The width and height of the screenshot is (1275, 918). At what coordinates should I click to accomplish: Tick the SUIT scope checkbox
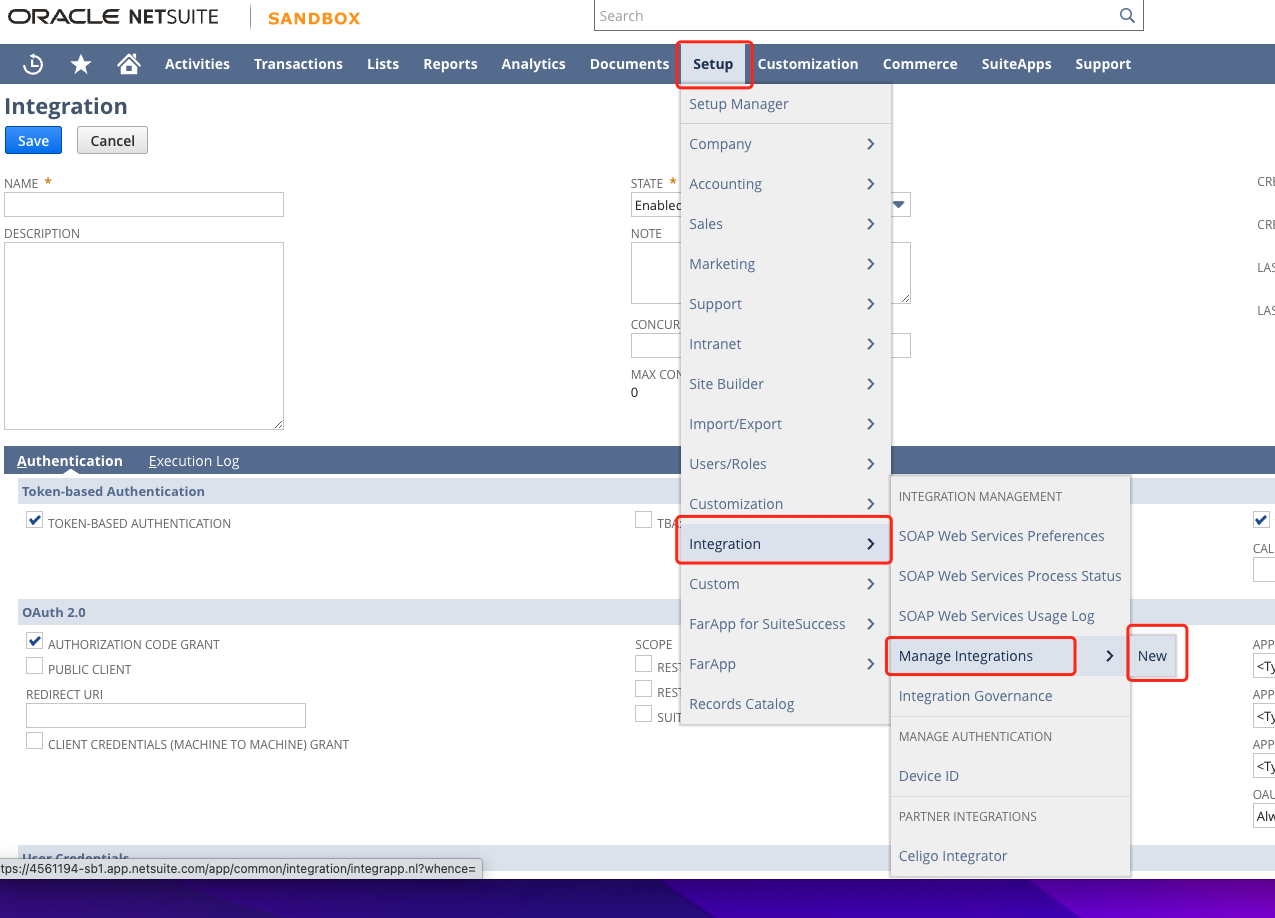point(644,714)
